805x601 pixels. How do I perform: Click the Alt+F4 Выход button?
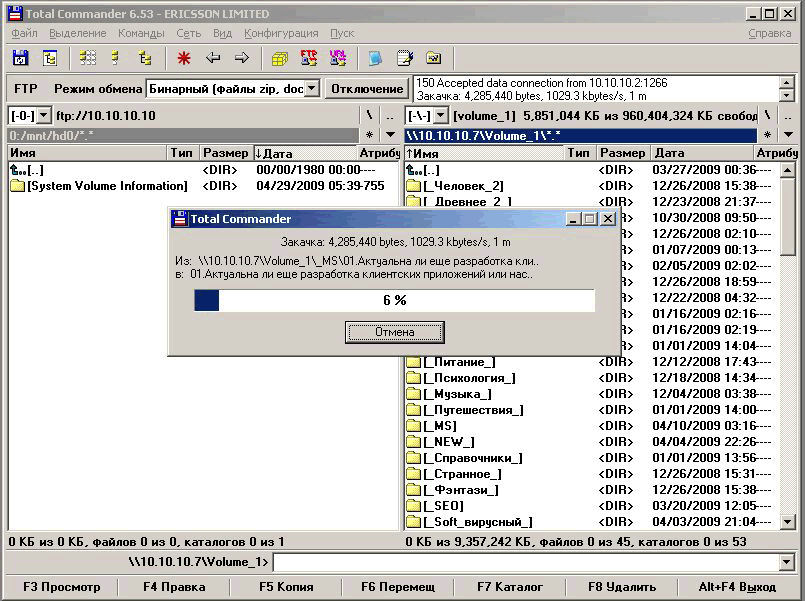pos(737,587)
